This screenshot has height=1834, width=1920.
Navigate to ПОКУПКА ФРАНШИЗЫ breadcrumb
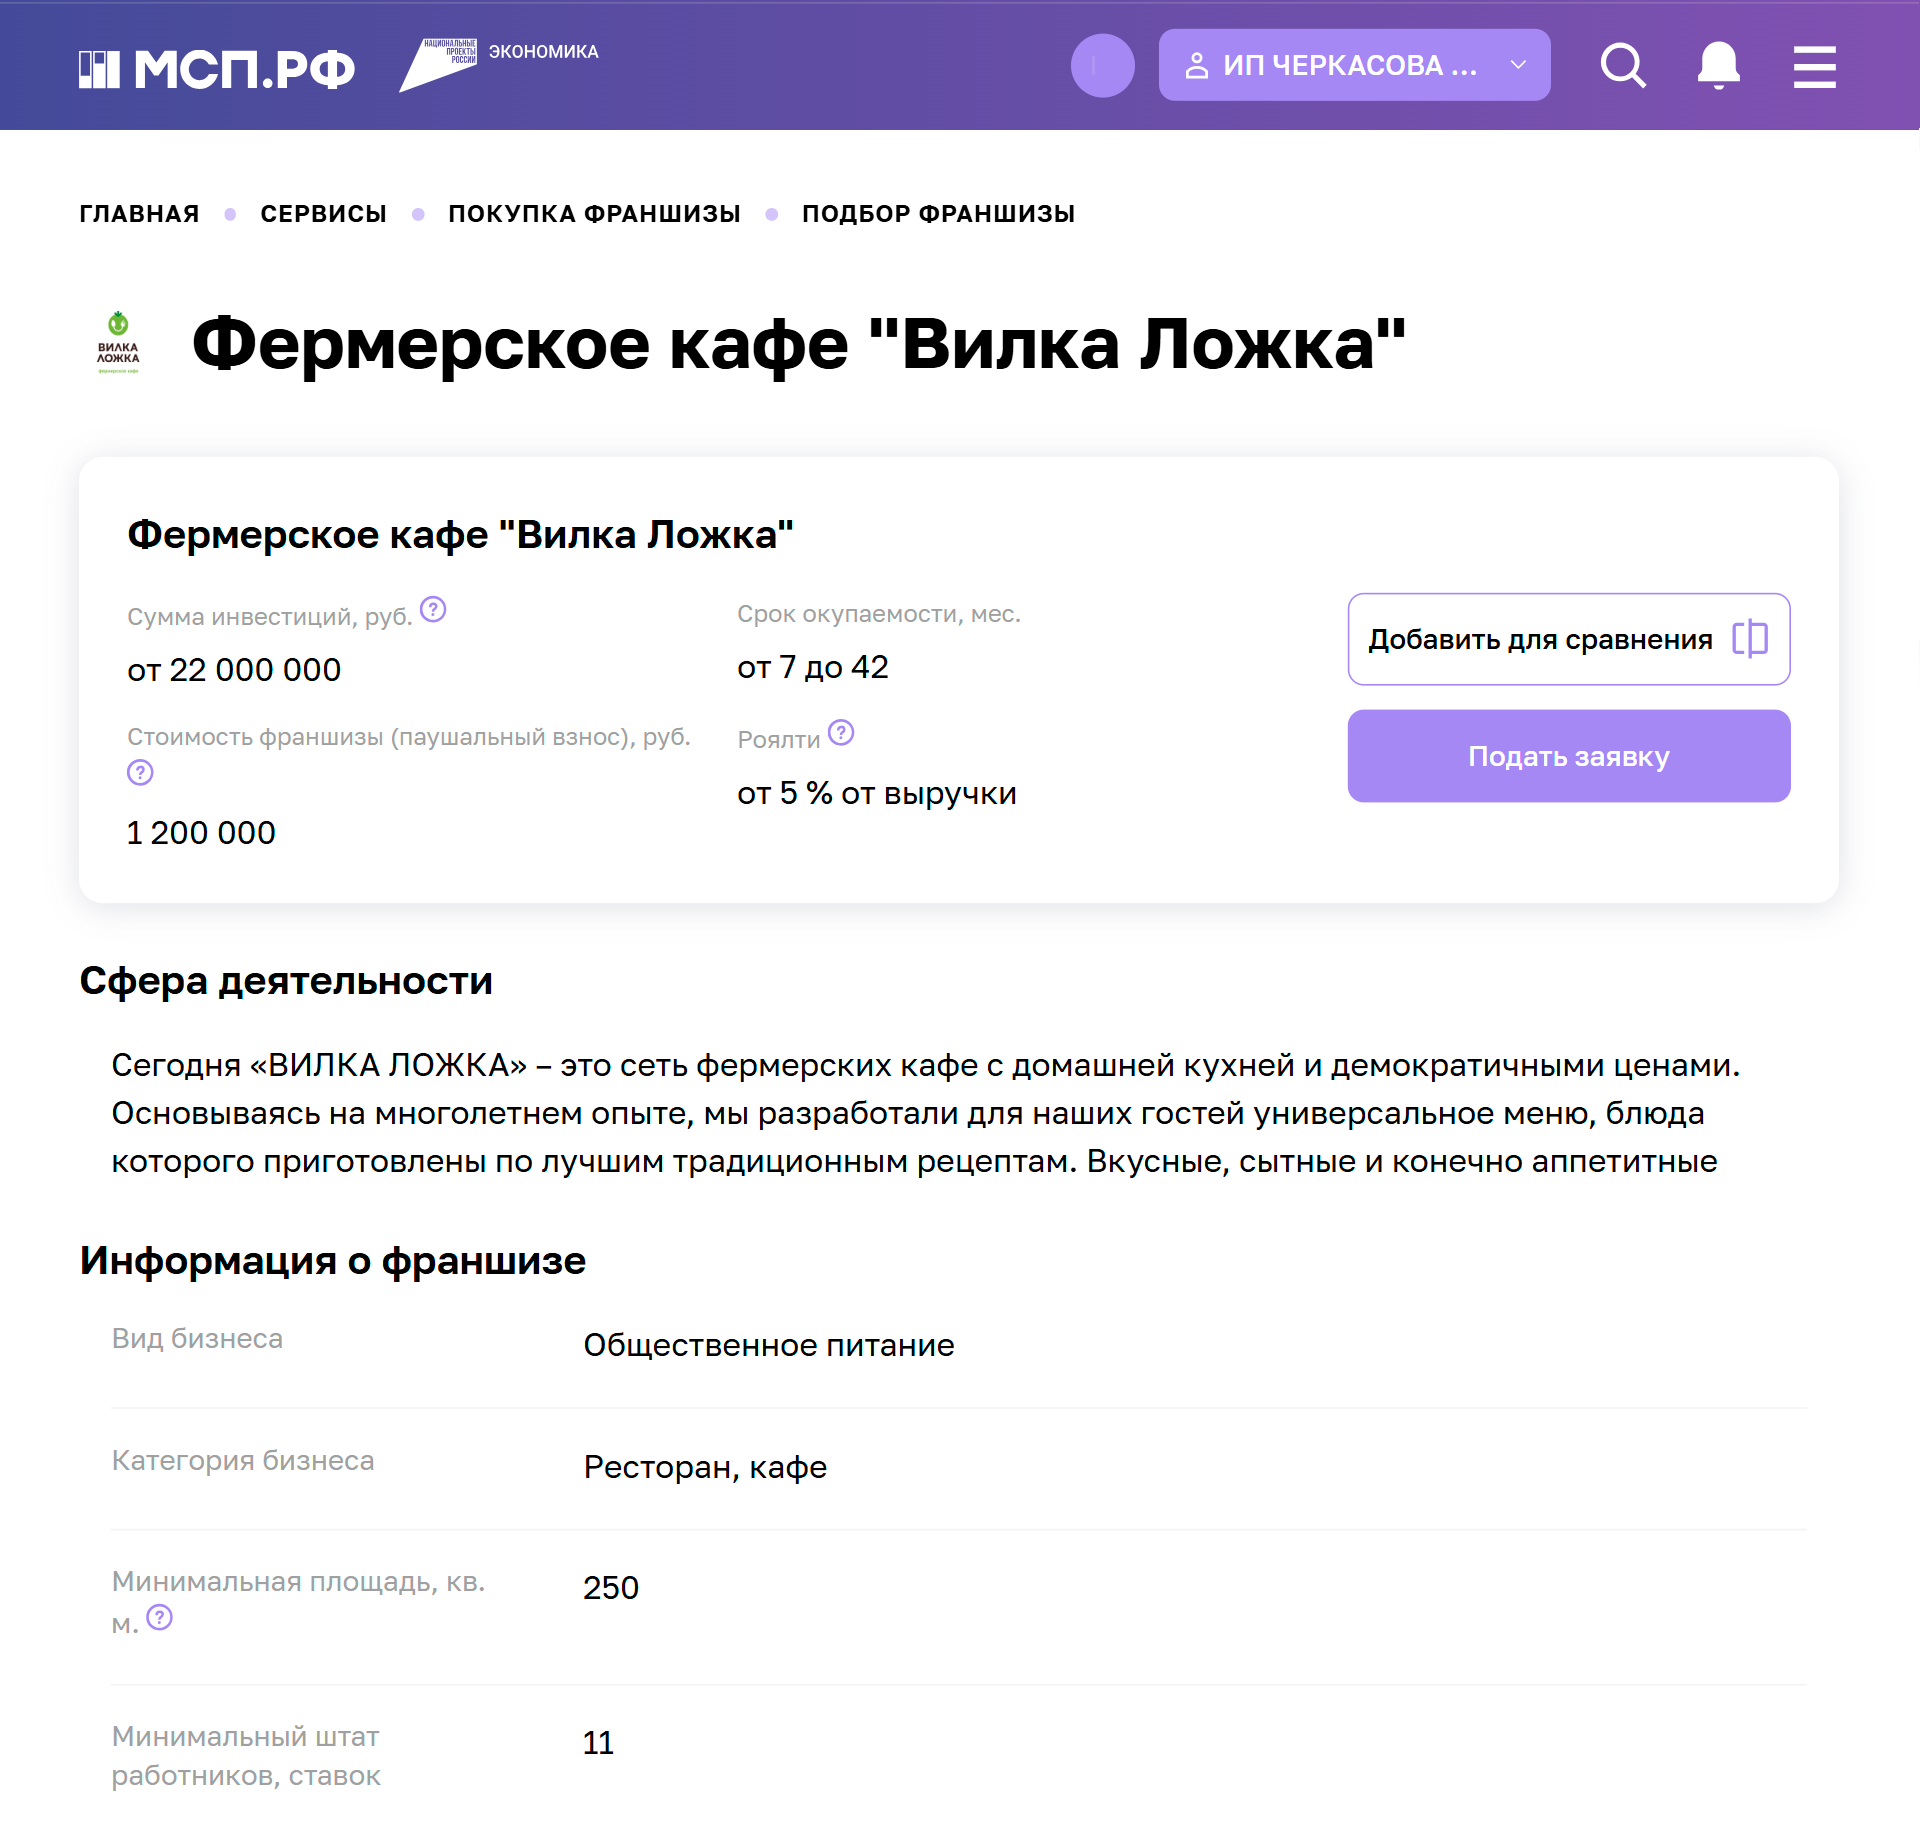click(x=594, y=214)
